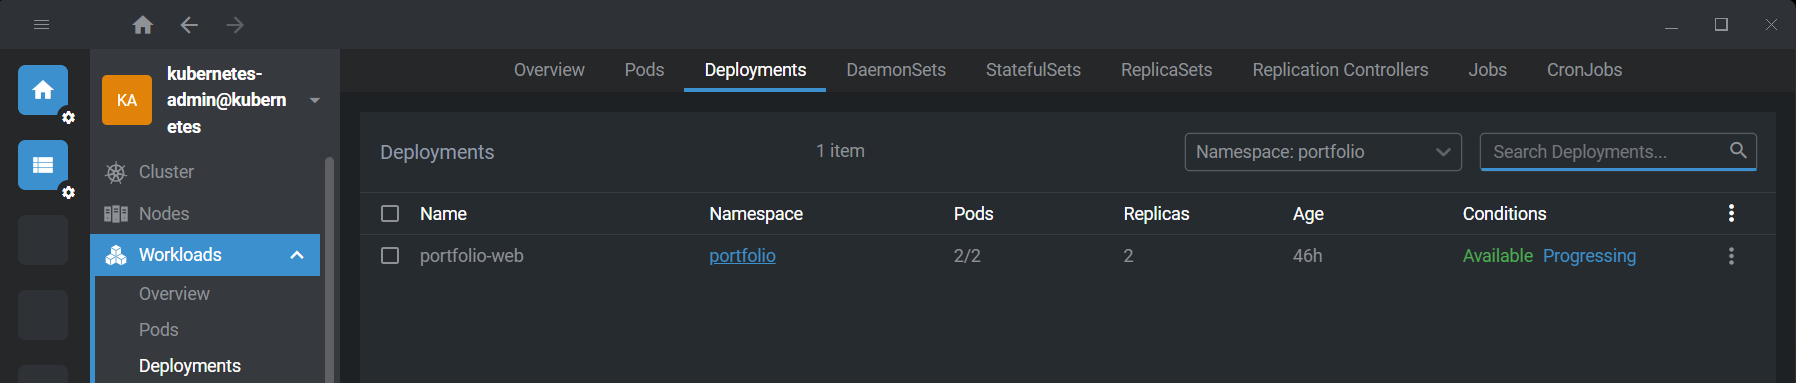Viewport: 1796px width, 383px height.
Task: Click the 46h age value
Action: click(1307, 256)
